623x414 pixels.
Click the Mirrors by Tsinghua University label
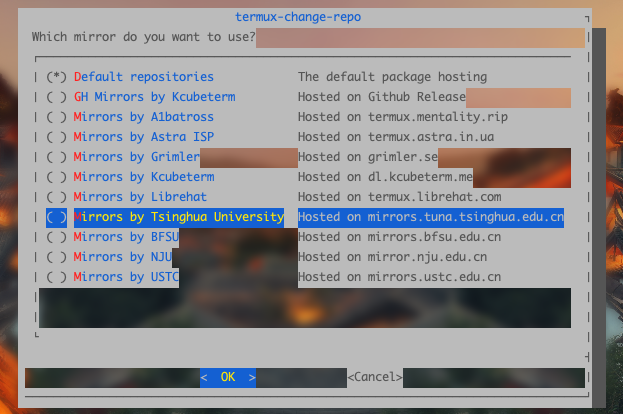[178, 217]
